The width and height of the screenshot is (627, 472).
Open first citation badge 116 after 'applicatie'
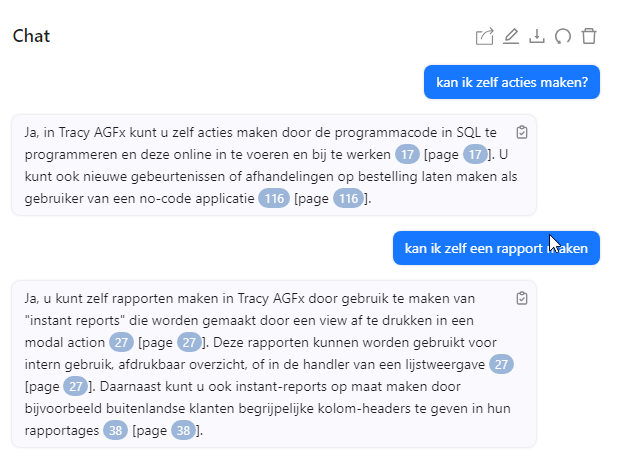tap(274, 198)
